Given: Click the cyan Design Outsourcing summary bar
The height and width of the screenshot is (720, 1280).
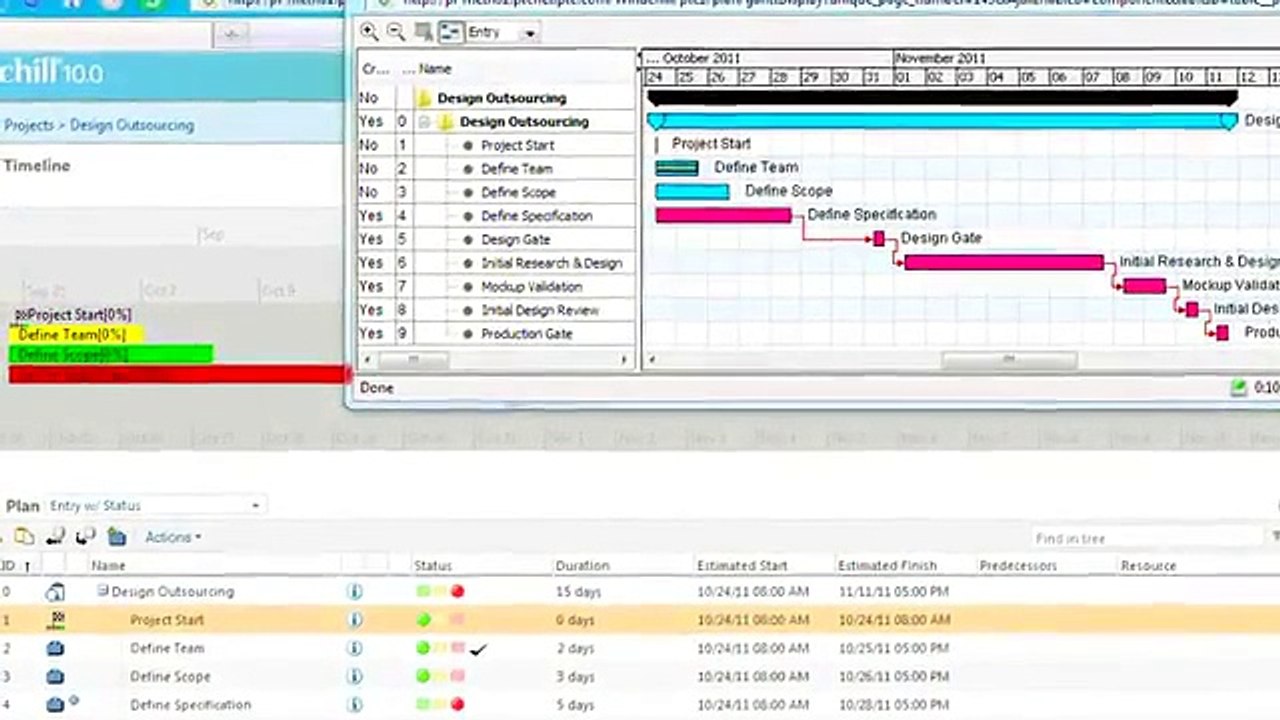Looking at the screenshot, I should pyautogui.click(x=942, y=121).
